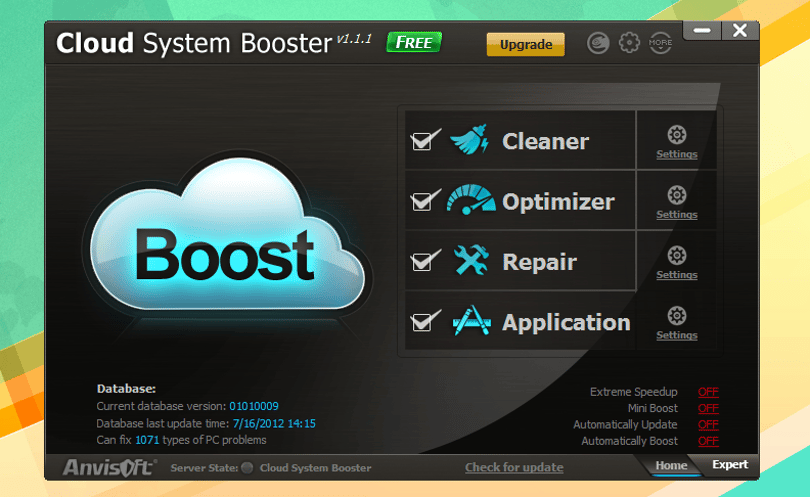Open Optimizer settings gear
810x497 pixels.
[x=677, y=195]
